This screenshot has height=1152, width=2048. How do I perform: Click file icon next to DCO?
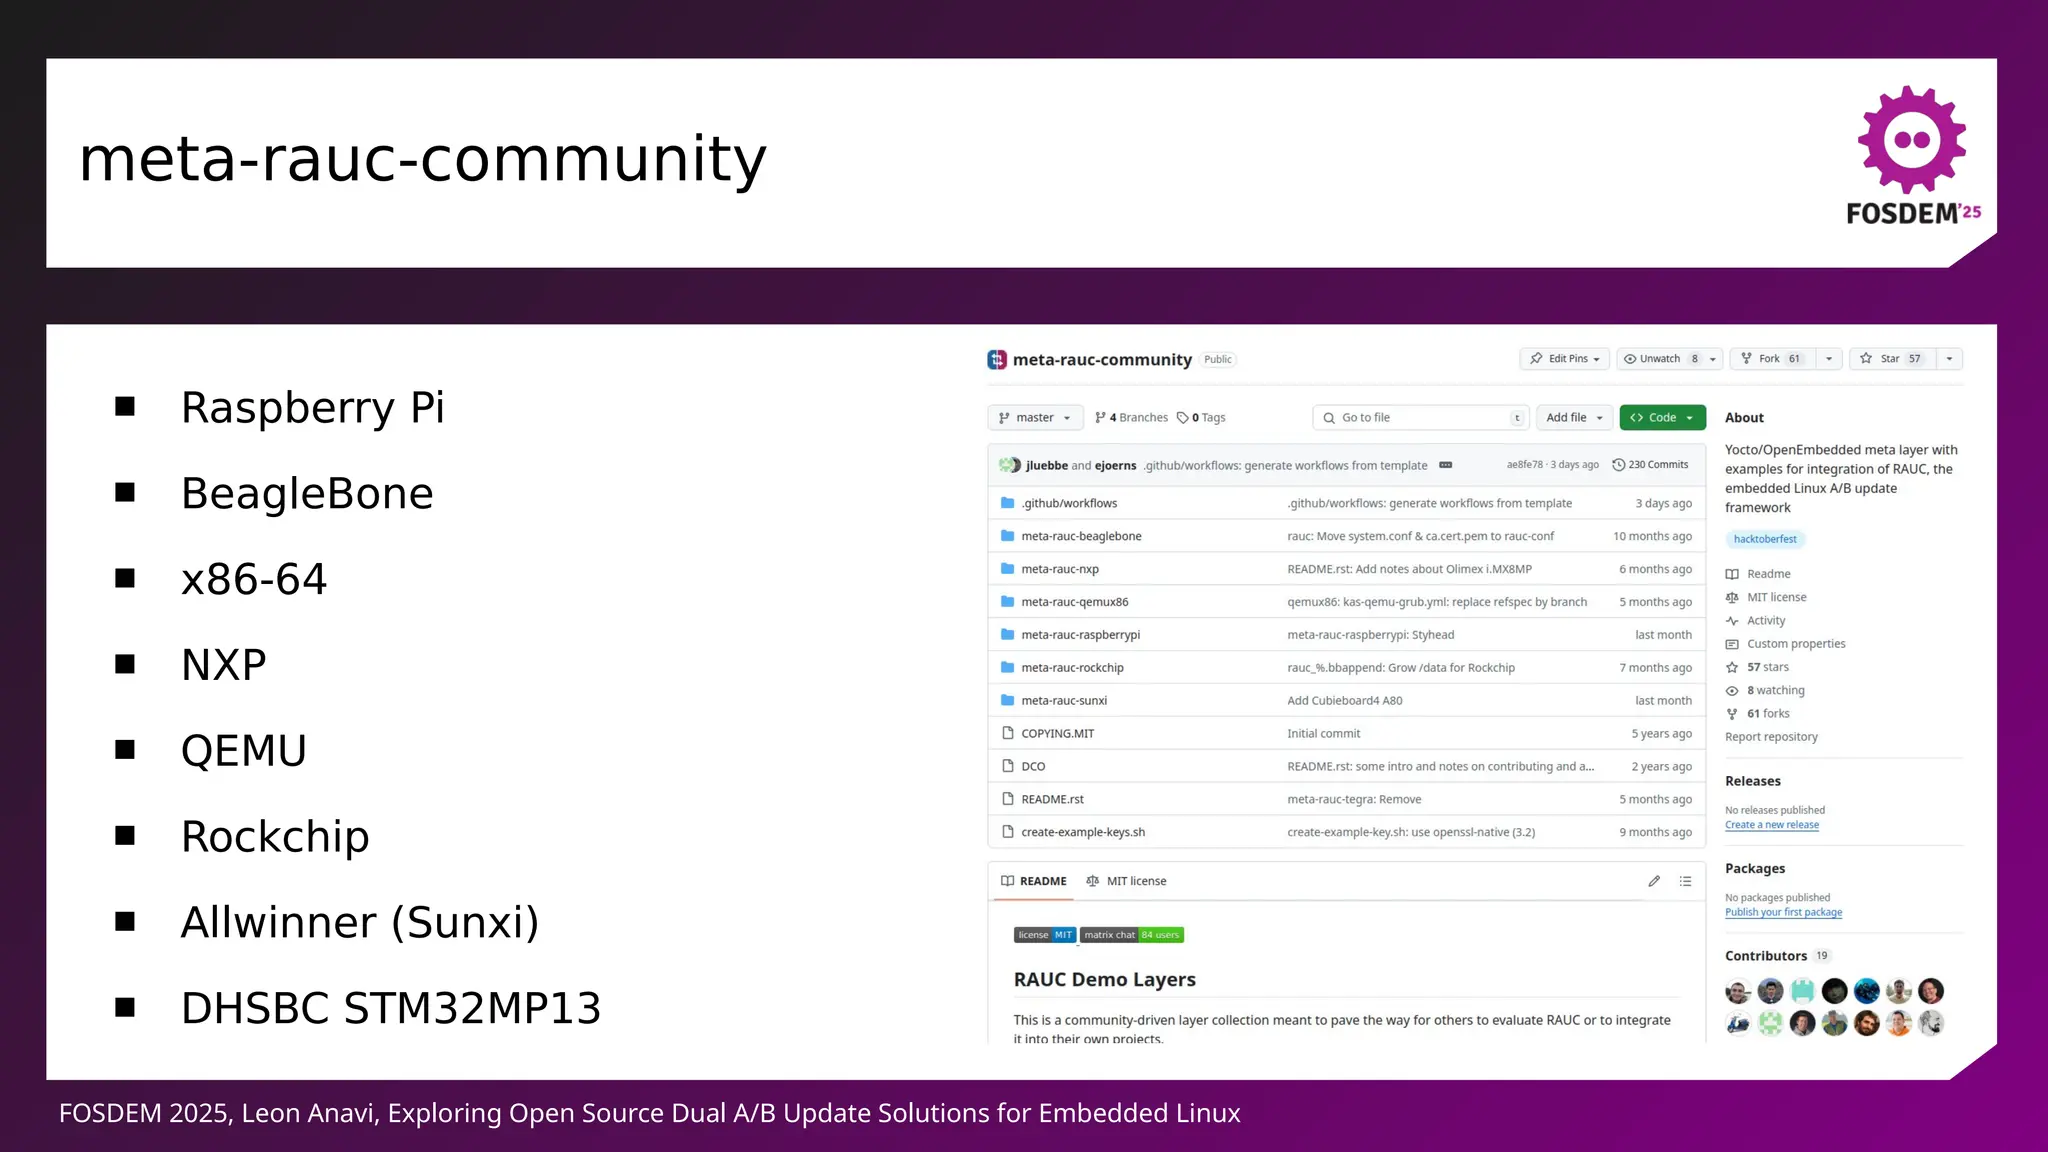[x=1007, y=767]
